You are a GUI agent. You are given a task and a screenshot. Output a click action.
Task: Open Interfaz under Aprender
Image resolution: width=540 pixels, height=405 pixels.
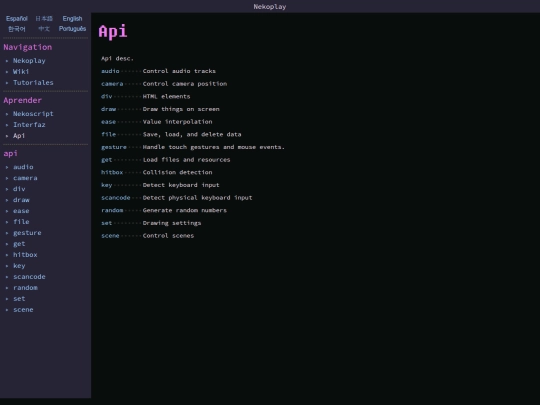29,125
